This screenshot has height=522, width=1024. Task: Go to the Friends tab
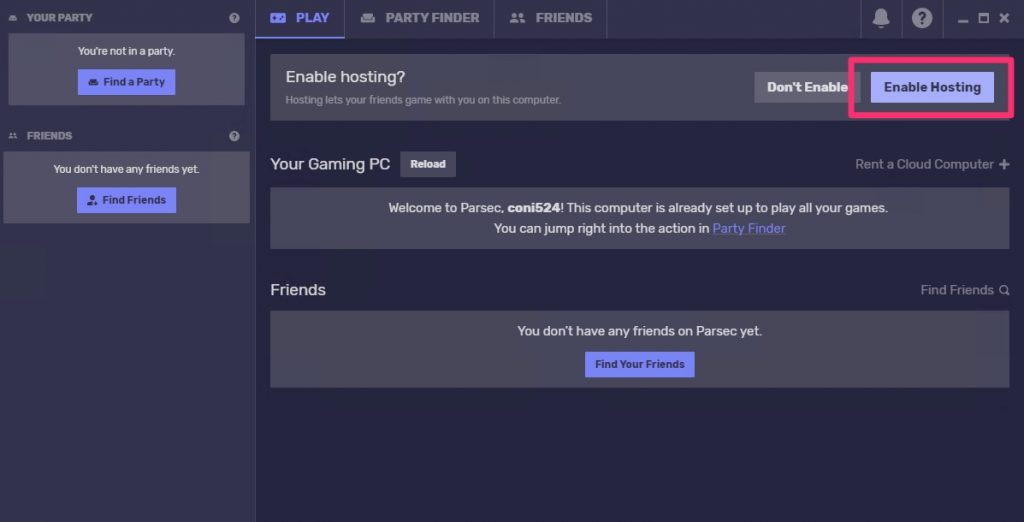tap(551, 18)
